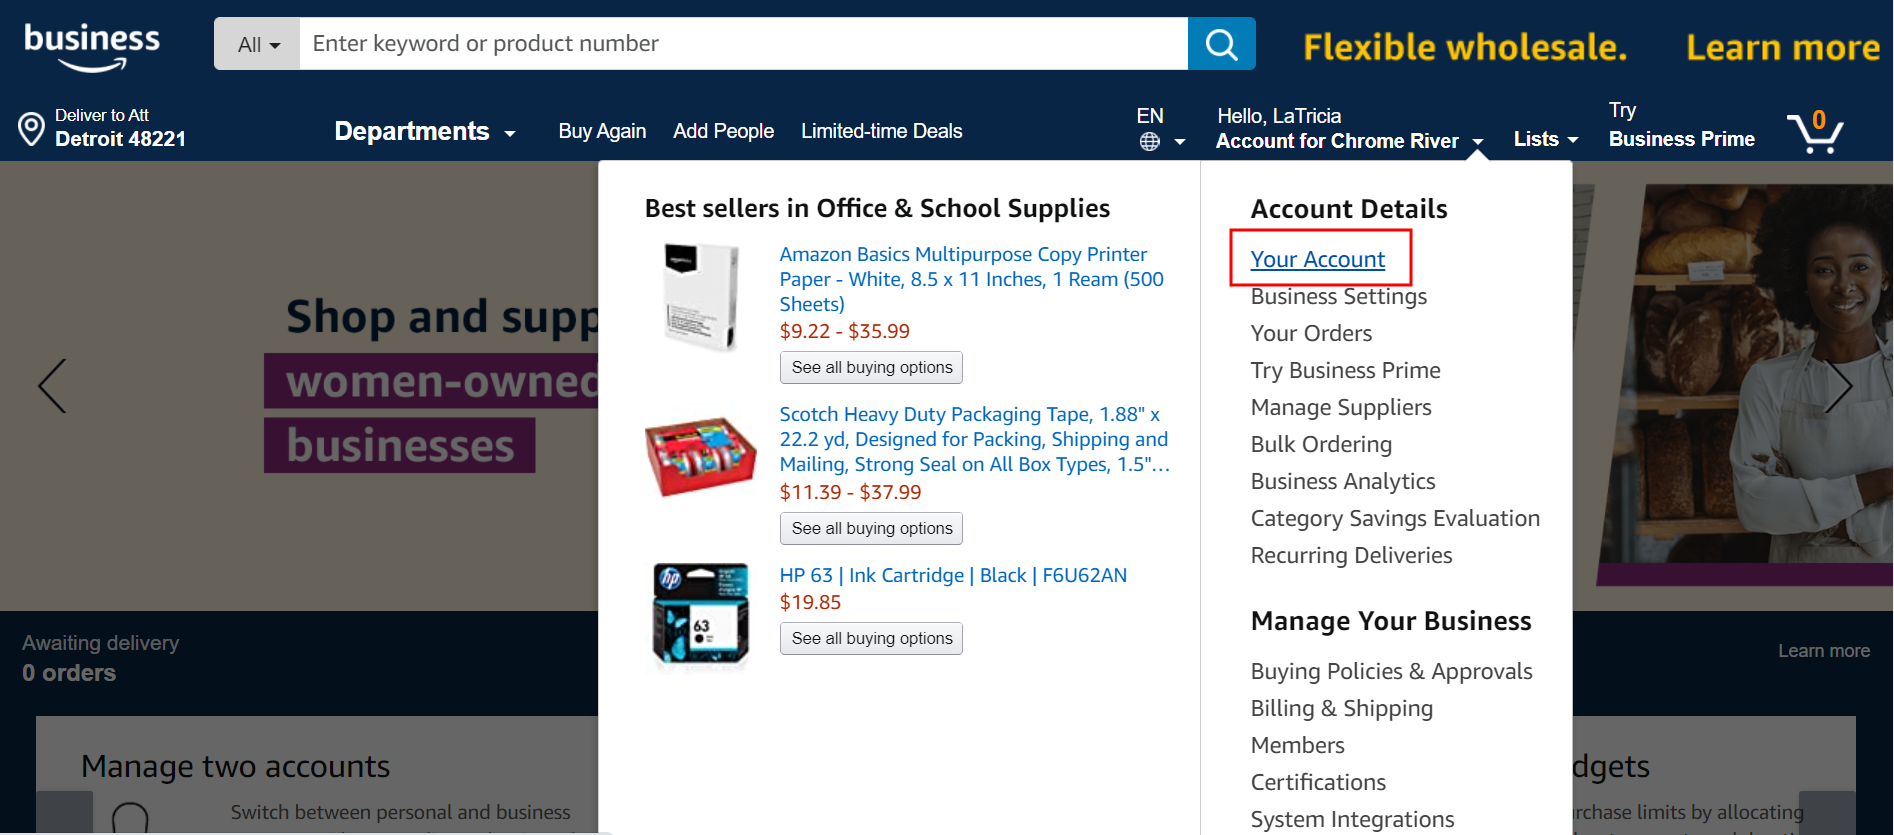This screenshot has width=1894, height=835.
Task: Select Buy Again in the navigation bar
Action: coord(602,131)
